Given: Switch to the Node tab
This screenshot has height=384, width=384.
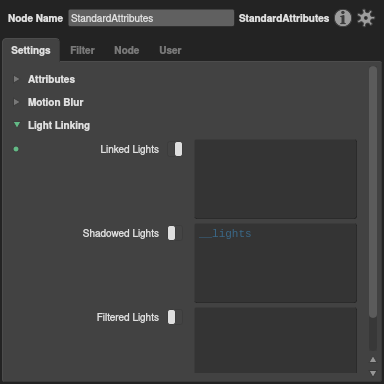Looking at the screenshot, I should point(127,50).
